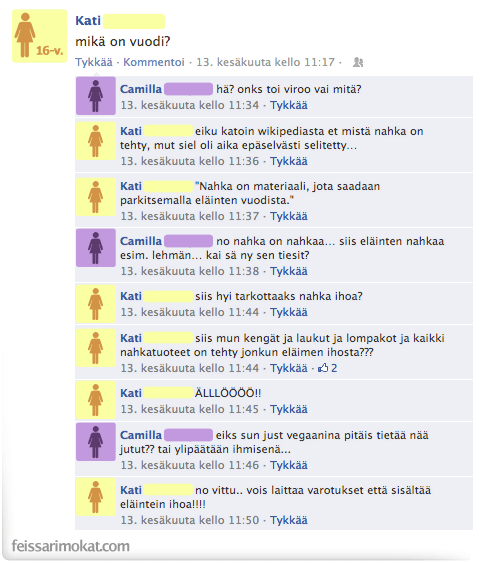Image resolution: width=490 pixels, height=563 pixels.
Task: Click Kati's large 16-v. profile avatar
Action: 39,36
